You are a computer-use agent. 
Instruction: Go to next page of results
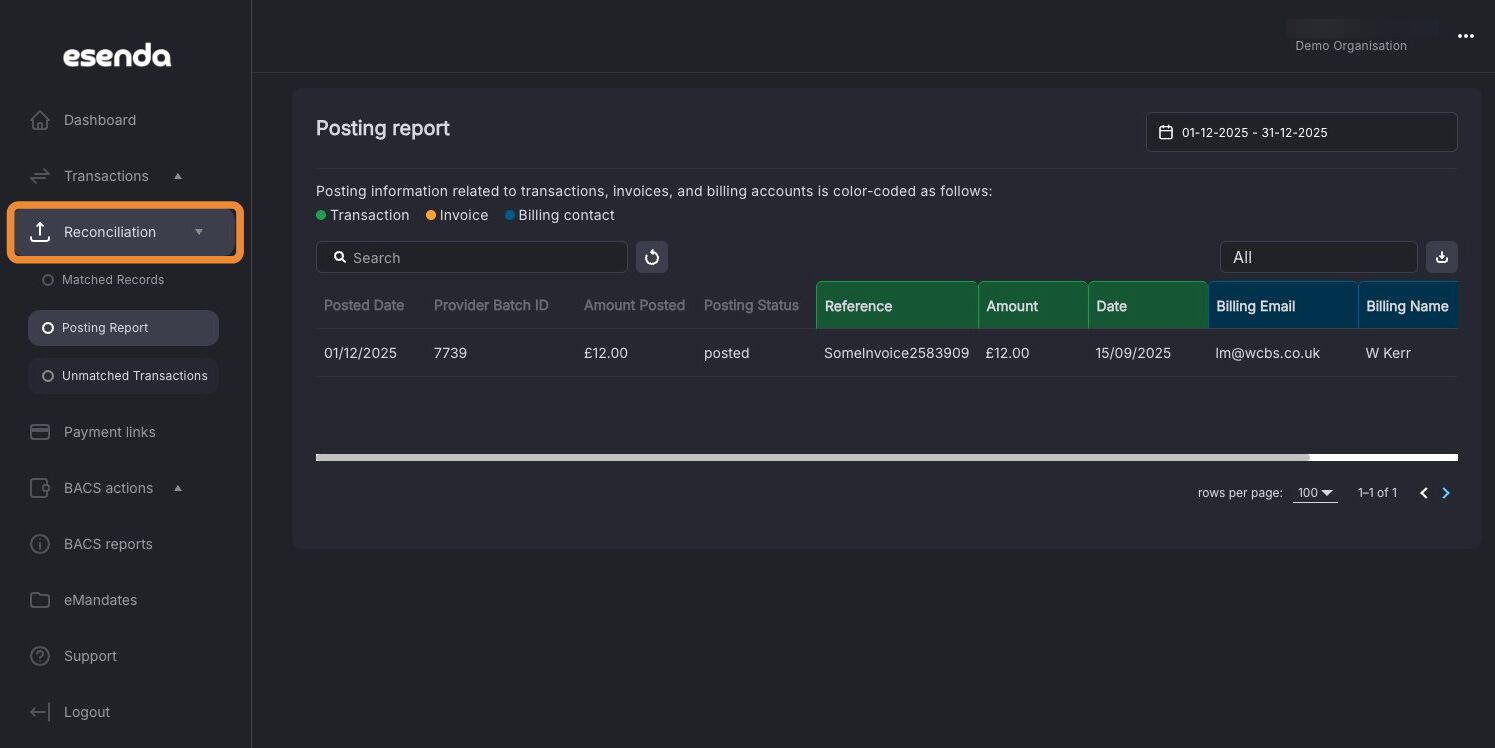click(1446, 493)
